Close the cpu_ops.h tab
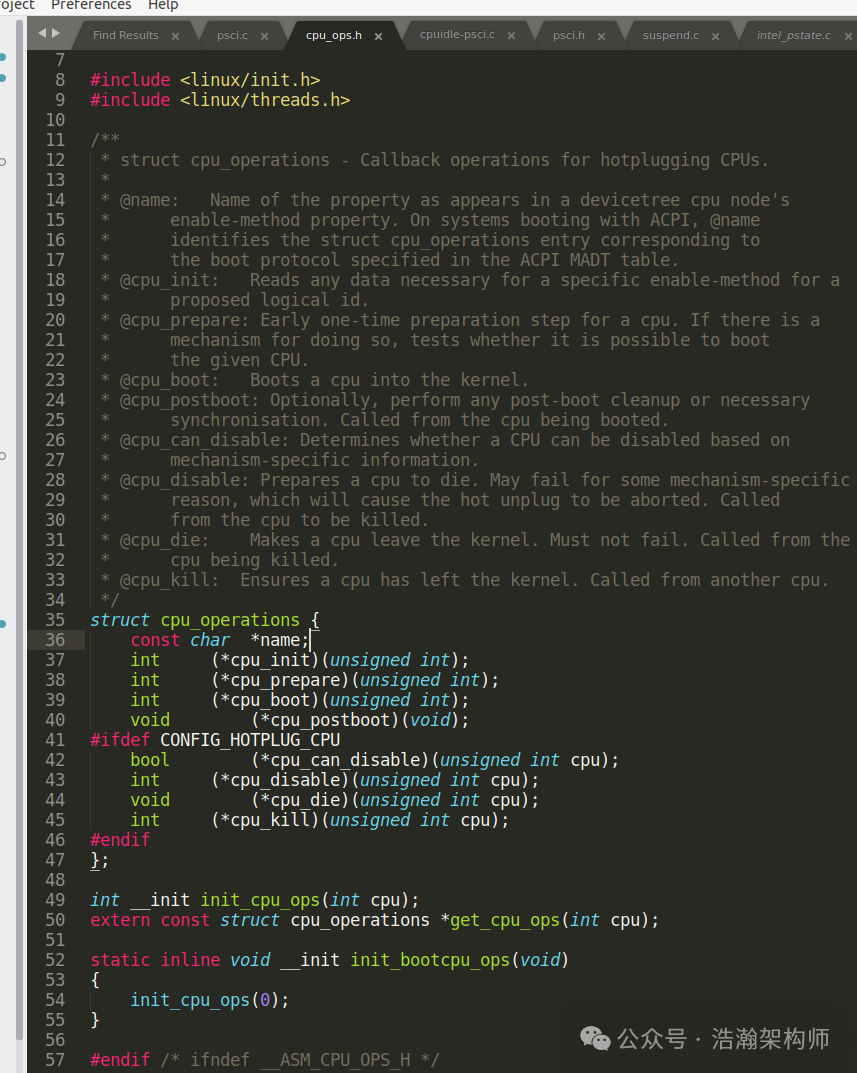The width and height of the screenshot is (857, 1073). tap(379, 36)
